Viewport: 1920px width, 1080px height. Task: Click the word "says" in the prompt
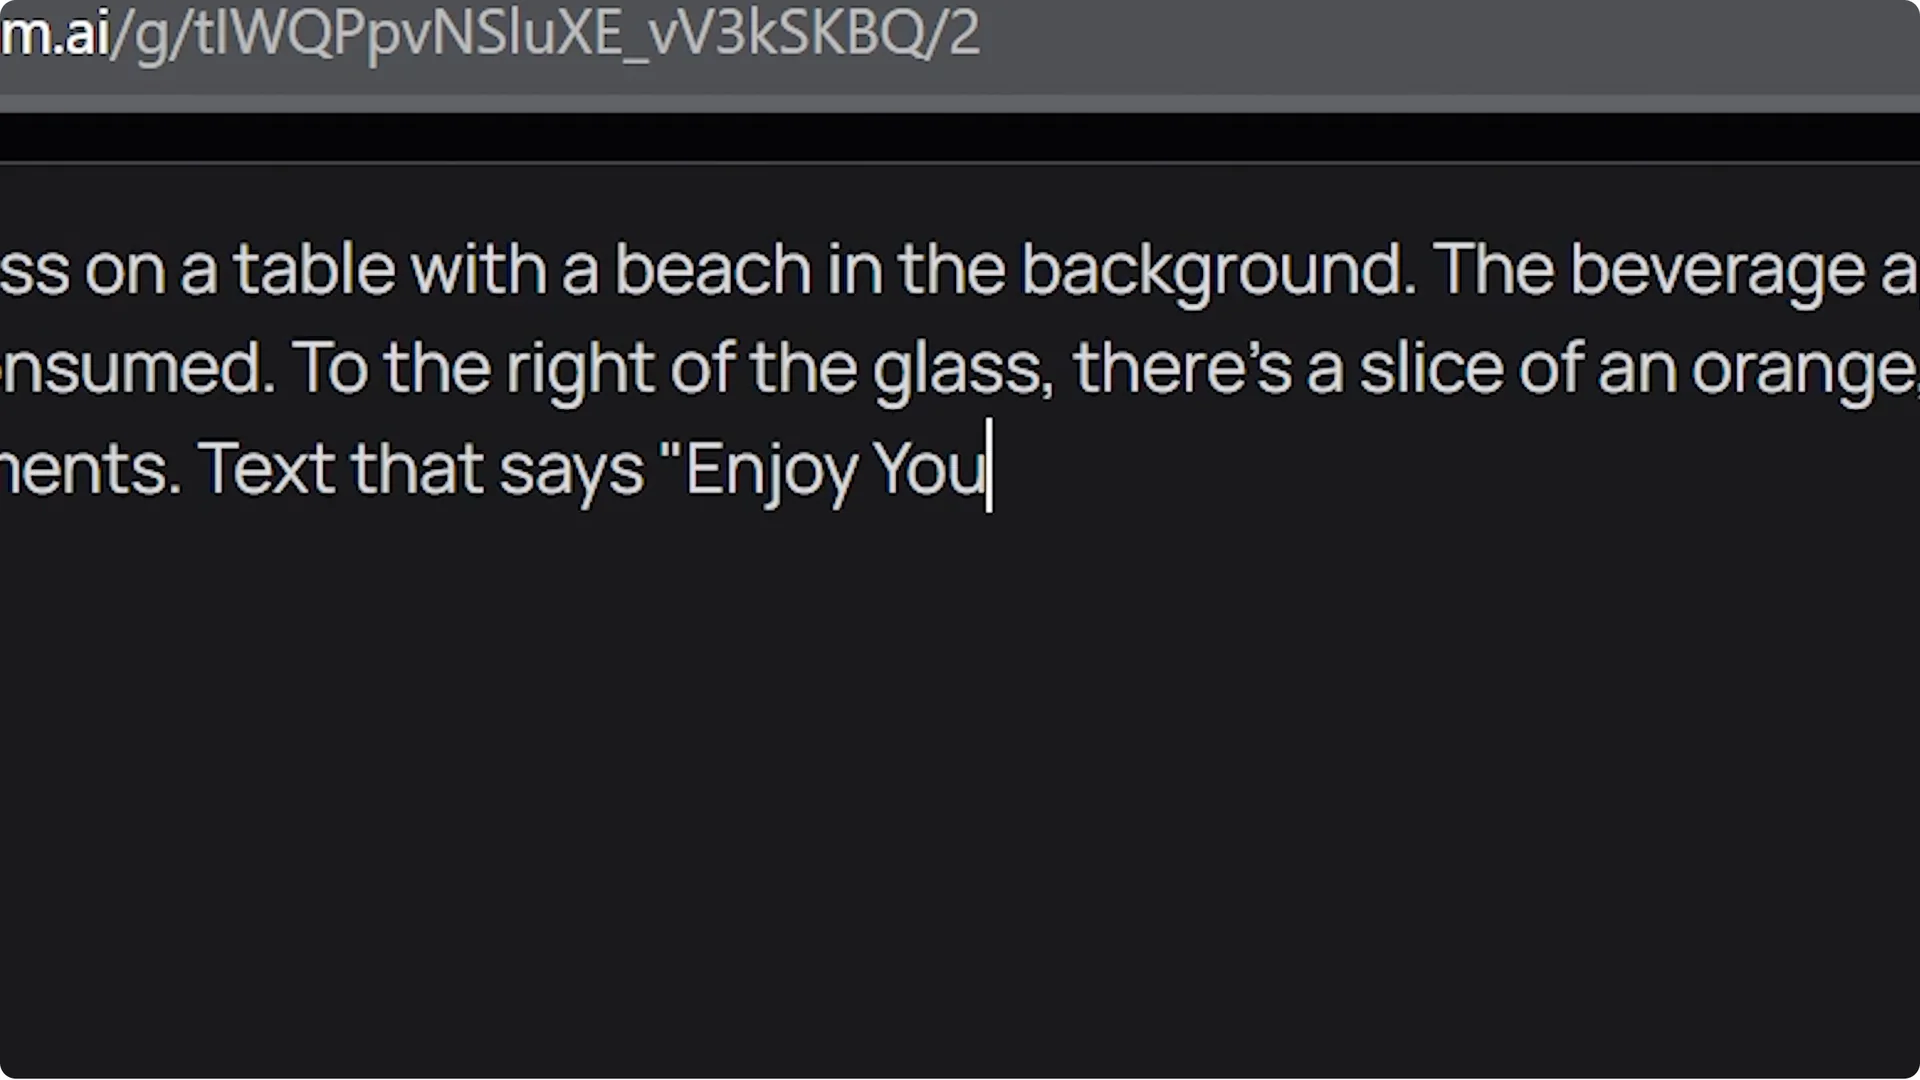tap(571, 468)
